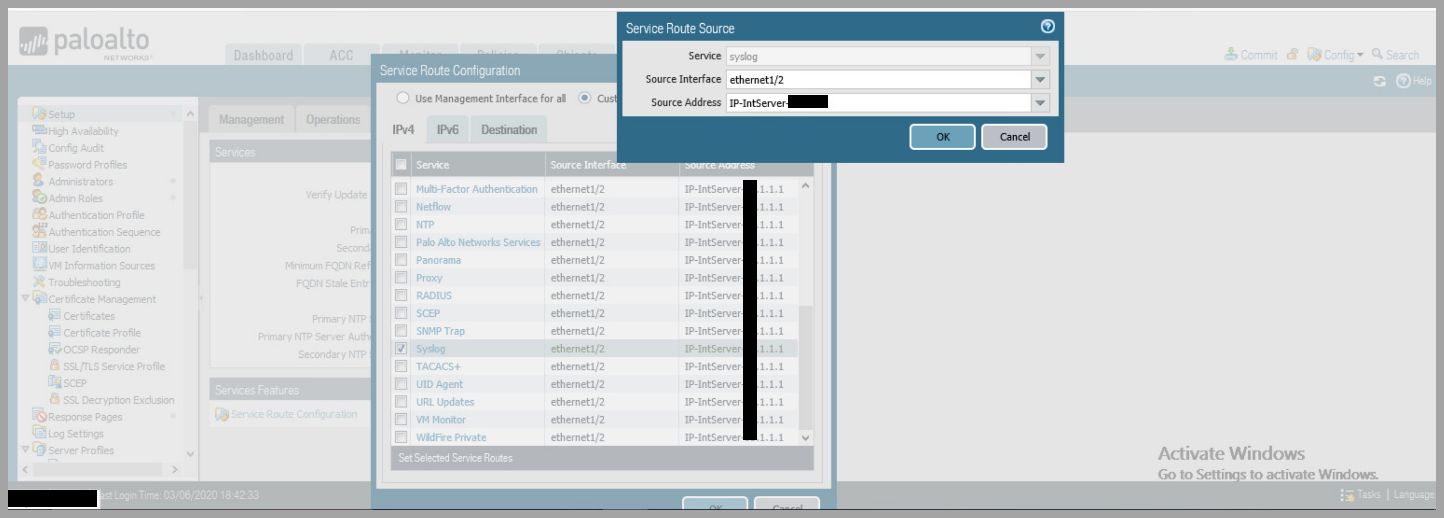Collapse the Server Profiles tree node
The image size is (1444, 518).
point(26,450)
